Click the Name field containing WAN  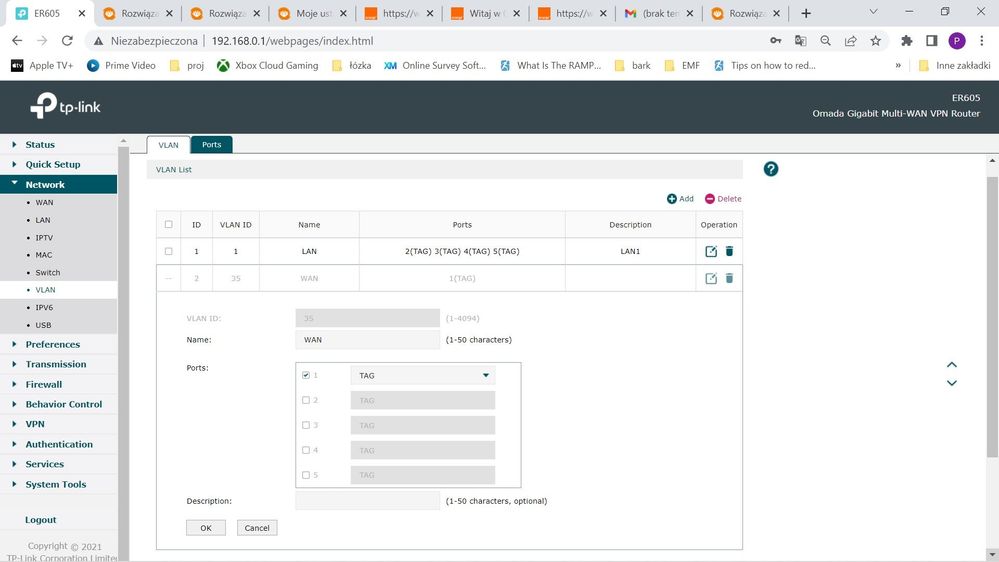click(x=367, y=340)
